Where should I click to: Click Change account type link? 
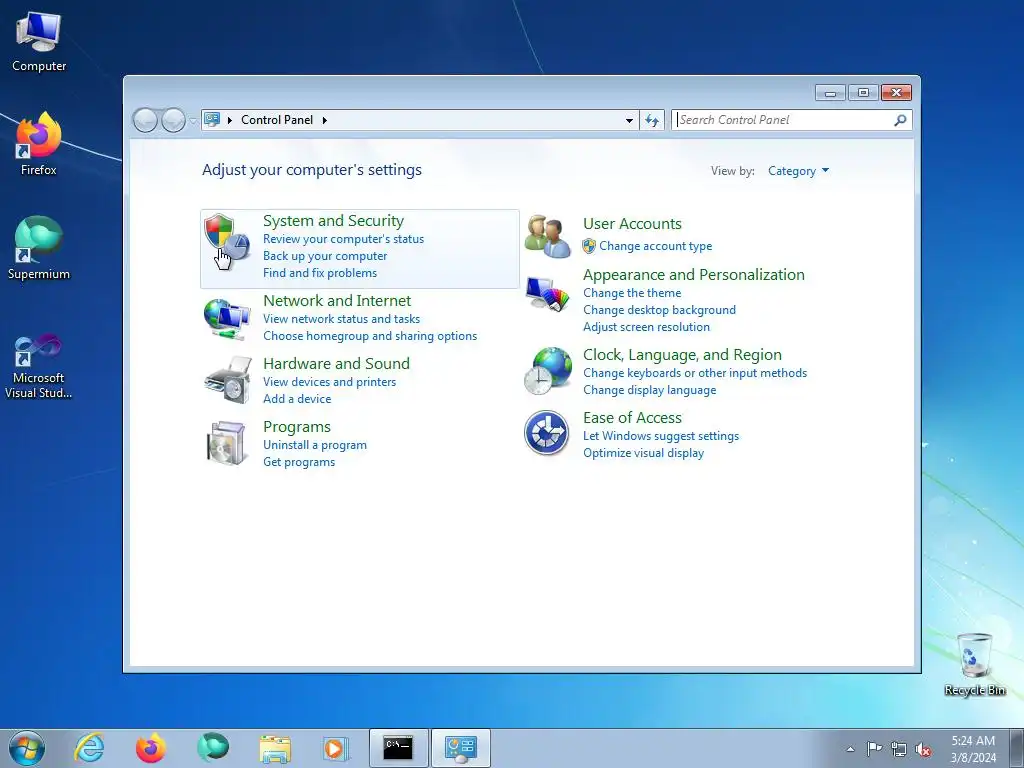click(656, 246)
